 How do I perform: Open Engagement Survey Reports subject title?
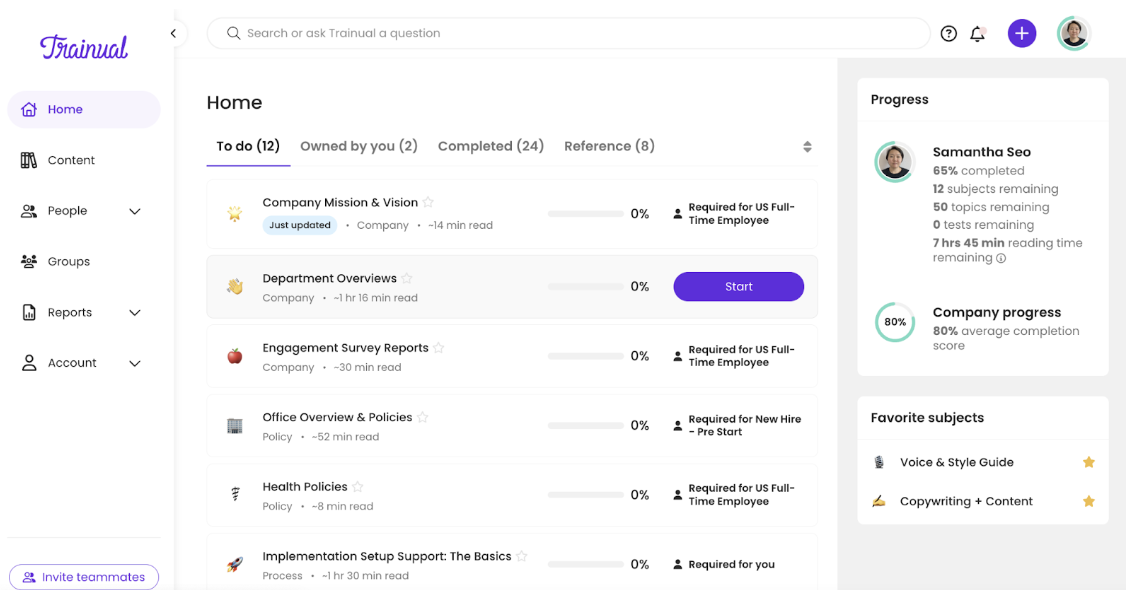tap(345, 348)
